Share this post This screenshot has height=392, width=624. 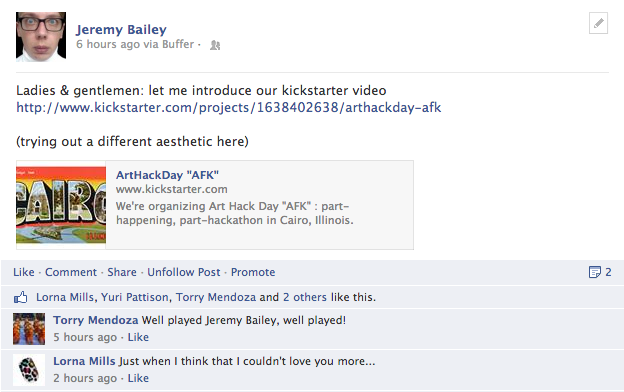122,272
